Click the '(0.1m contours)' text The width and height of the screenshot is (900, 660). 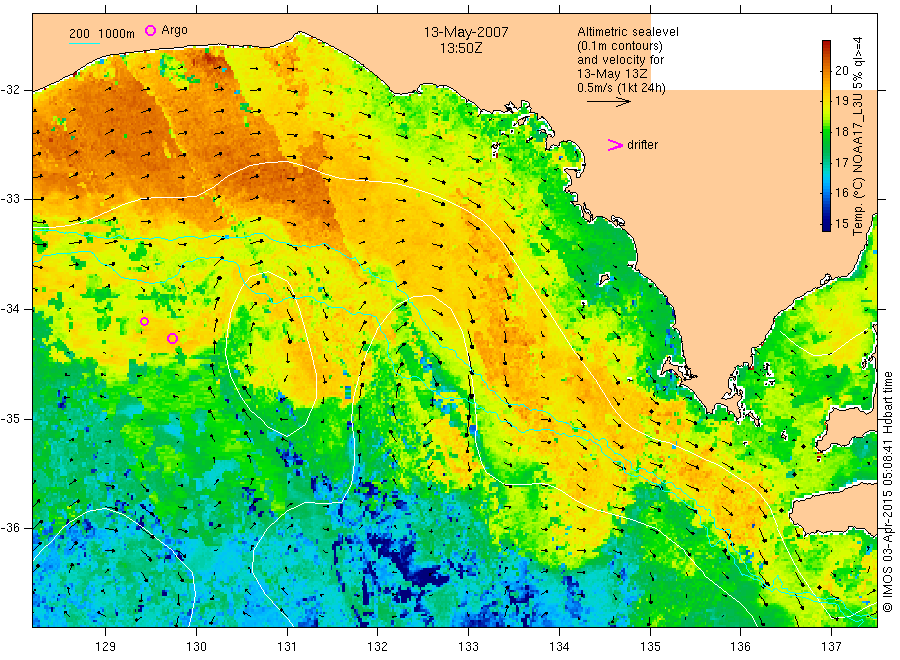click(620, 46)
